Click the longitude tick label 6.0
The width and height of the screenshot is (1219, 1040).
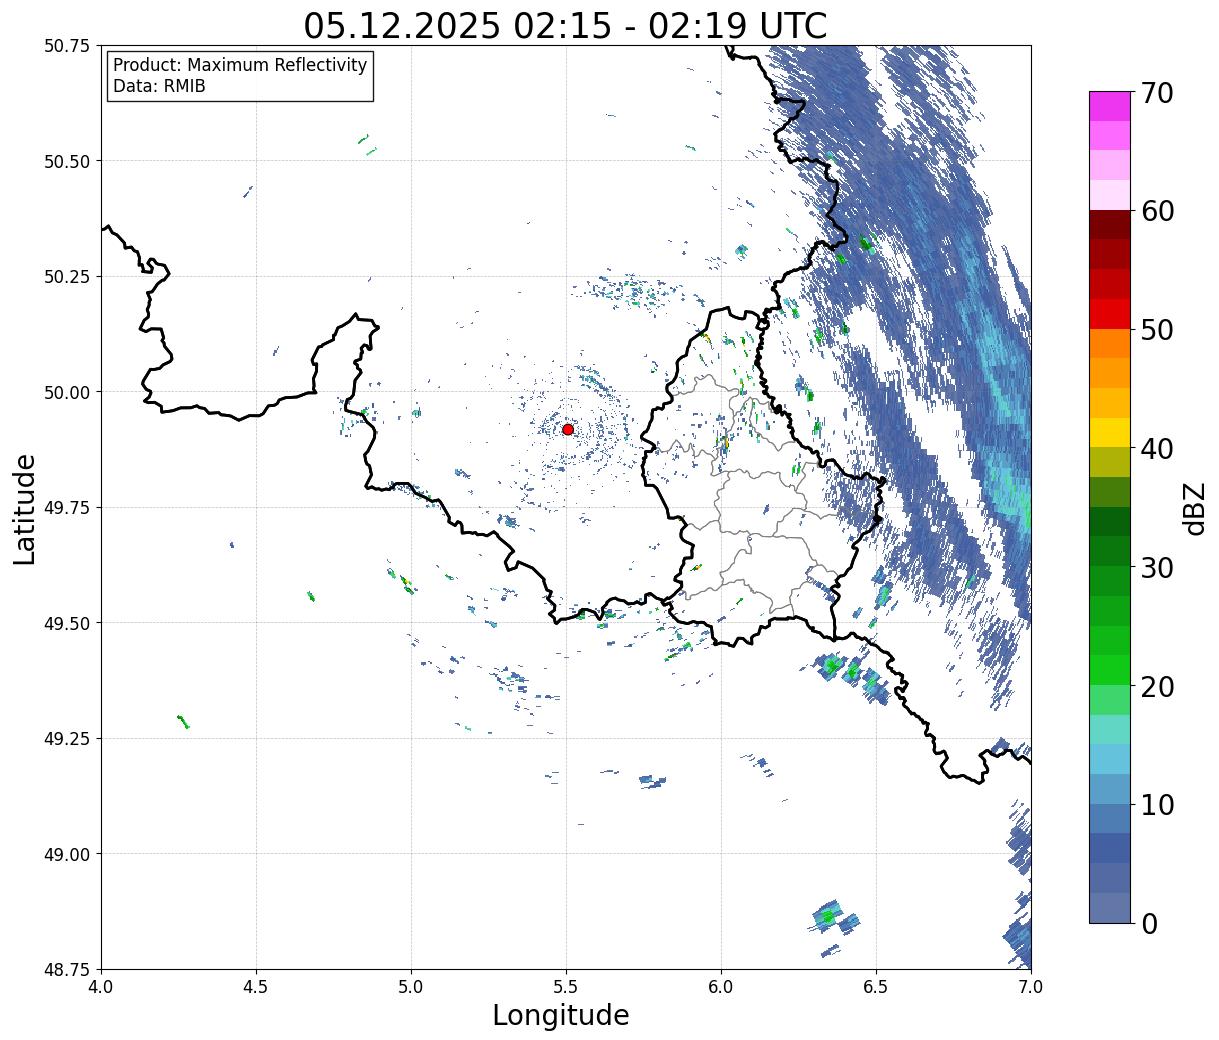point(721,986)
